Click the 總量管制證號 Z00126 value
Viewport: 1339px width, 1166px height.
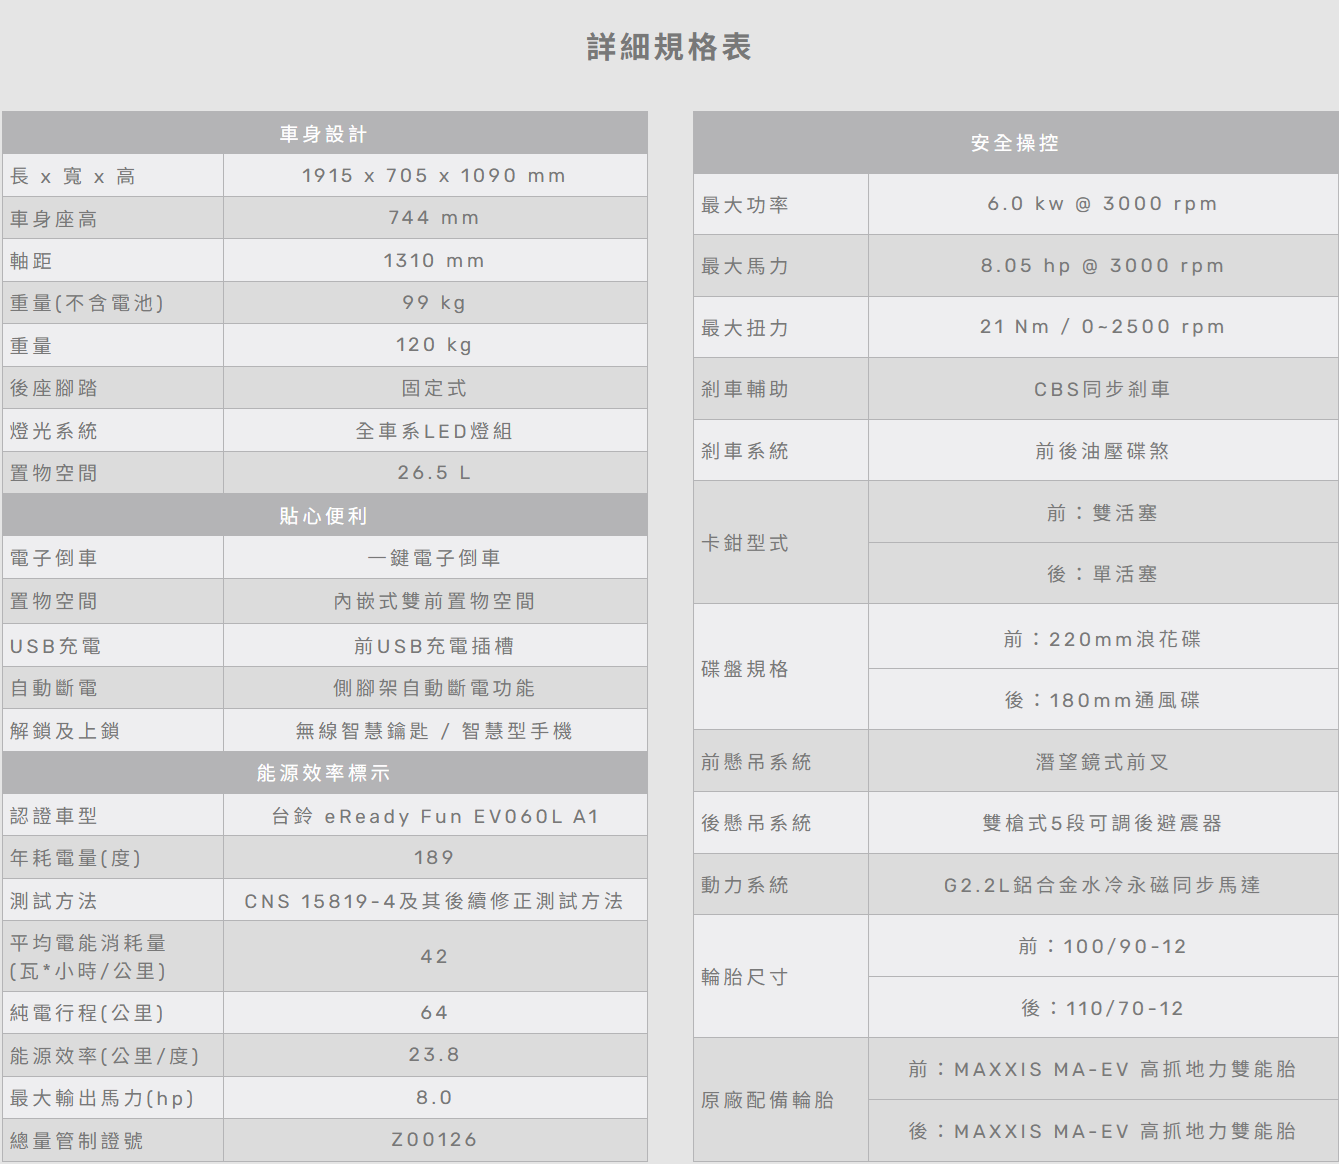point(434,1140)
